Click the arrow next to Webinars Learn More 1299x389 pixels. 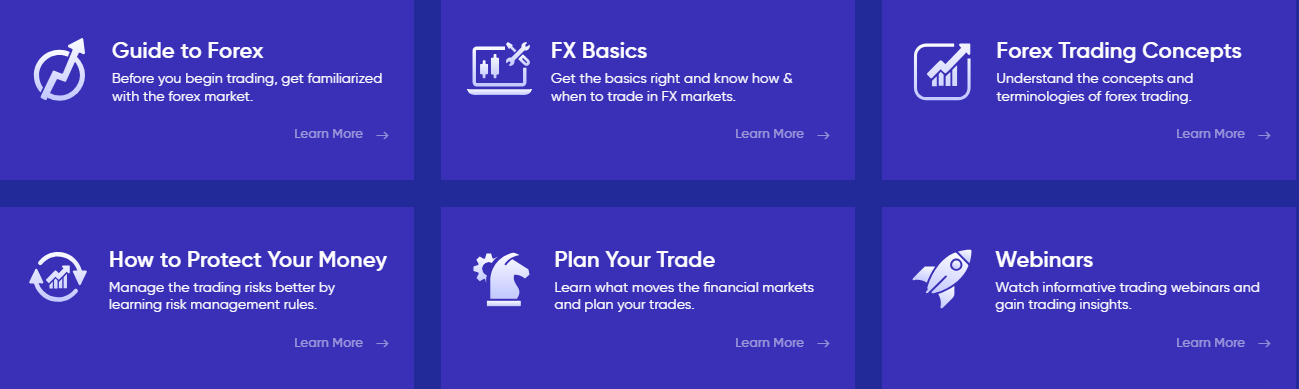1264,344
